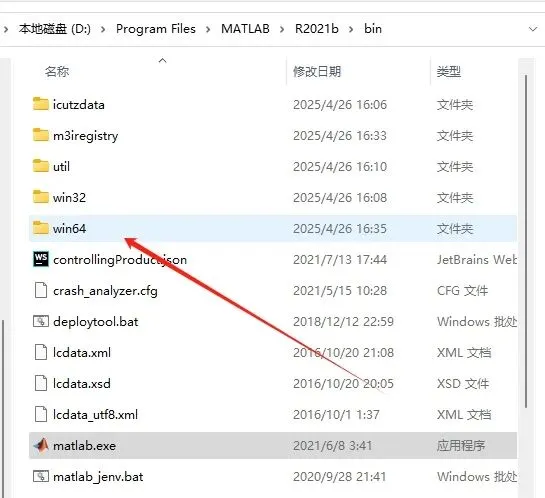Screen dimensions: 545x498
Task: Select the icutzdata file name
Action: pos(79,105)
